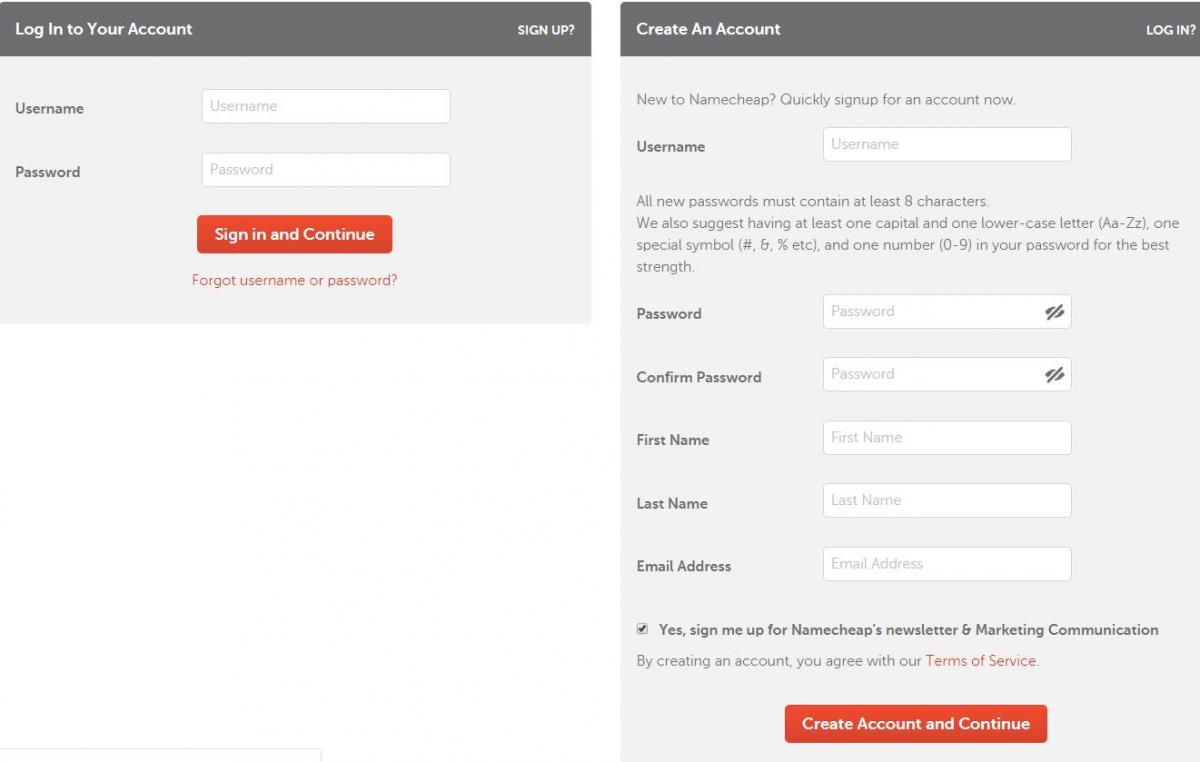Click the 'Email Address' field label text
1200x762 pixels.
(683, 566)
